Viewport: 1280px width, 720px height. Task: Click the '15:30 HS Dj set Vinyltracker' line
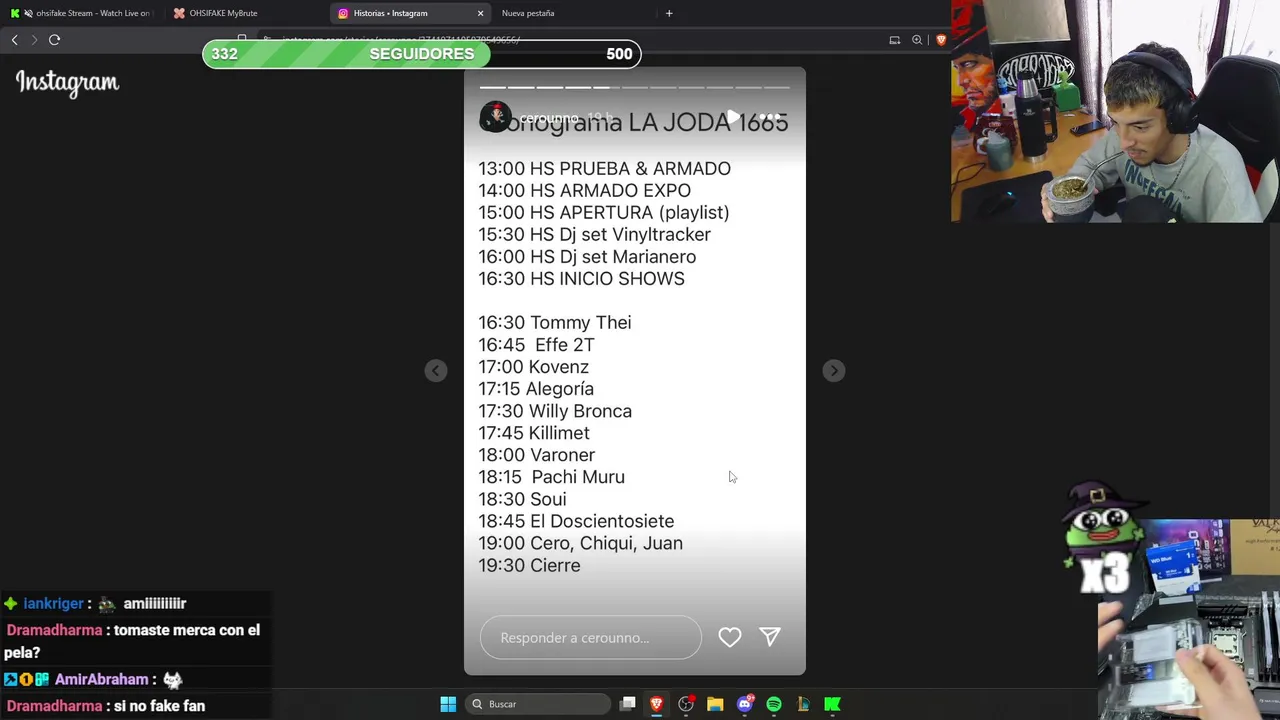pos(594,235)
